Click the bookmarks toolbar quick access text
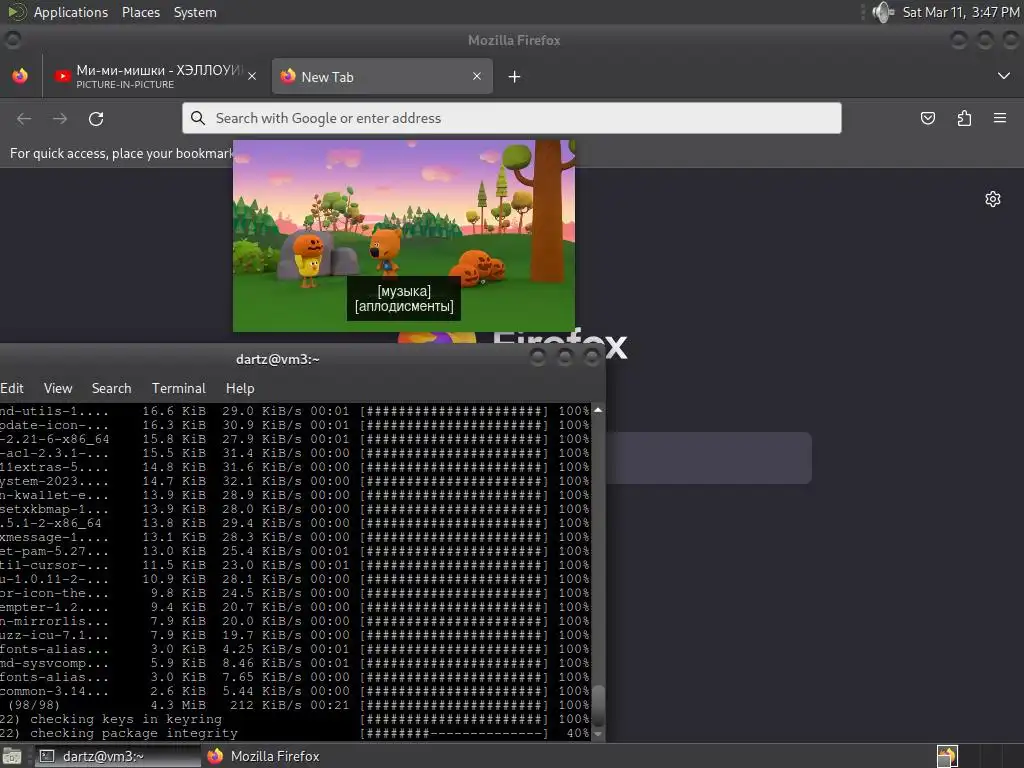Image resolution: width=1024 pixels, height=768 pixels. click(x=121, y=153)
